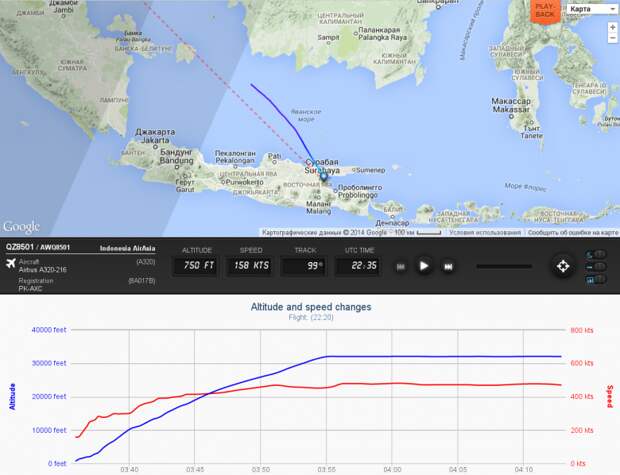
Task: Select flight number QZ8501 / AWQ8501
Action: tap(38, 247)
